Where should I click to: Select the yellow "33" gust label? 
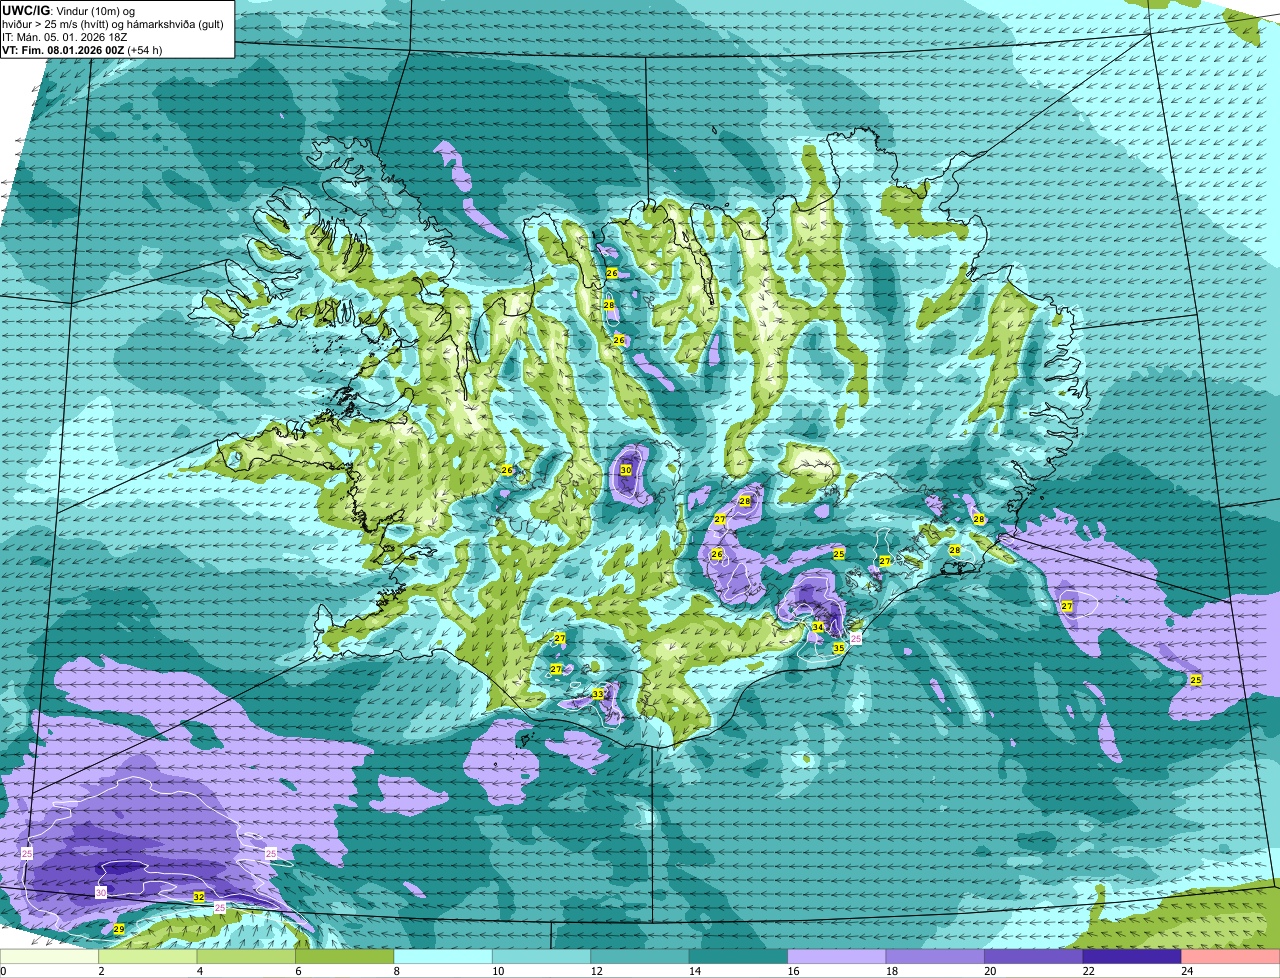click(598, 693)
